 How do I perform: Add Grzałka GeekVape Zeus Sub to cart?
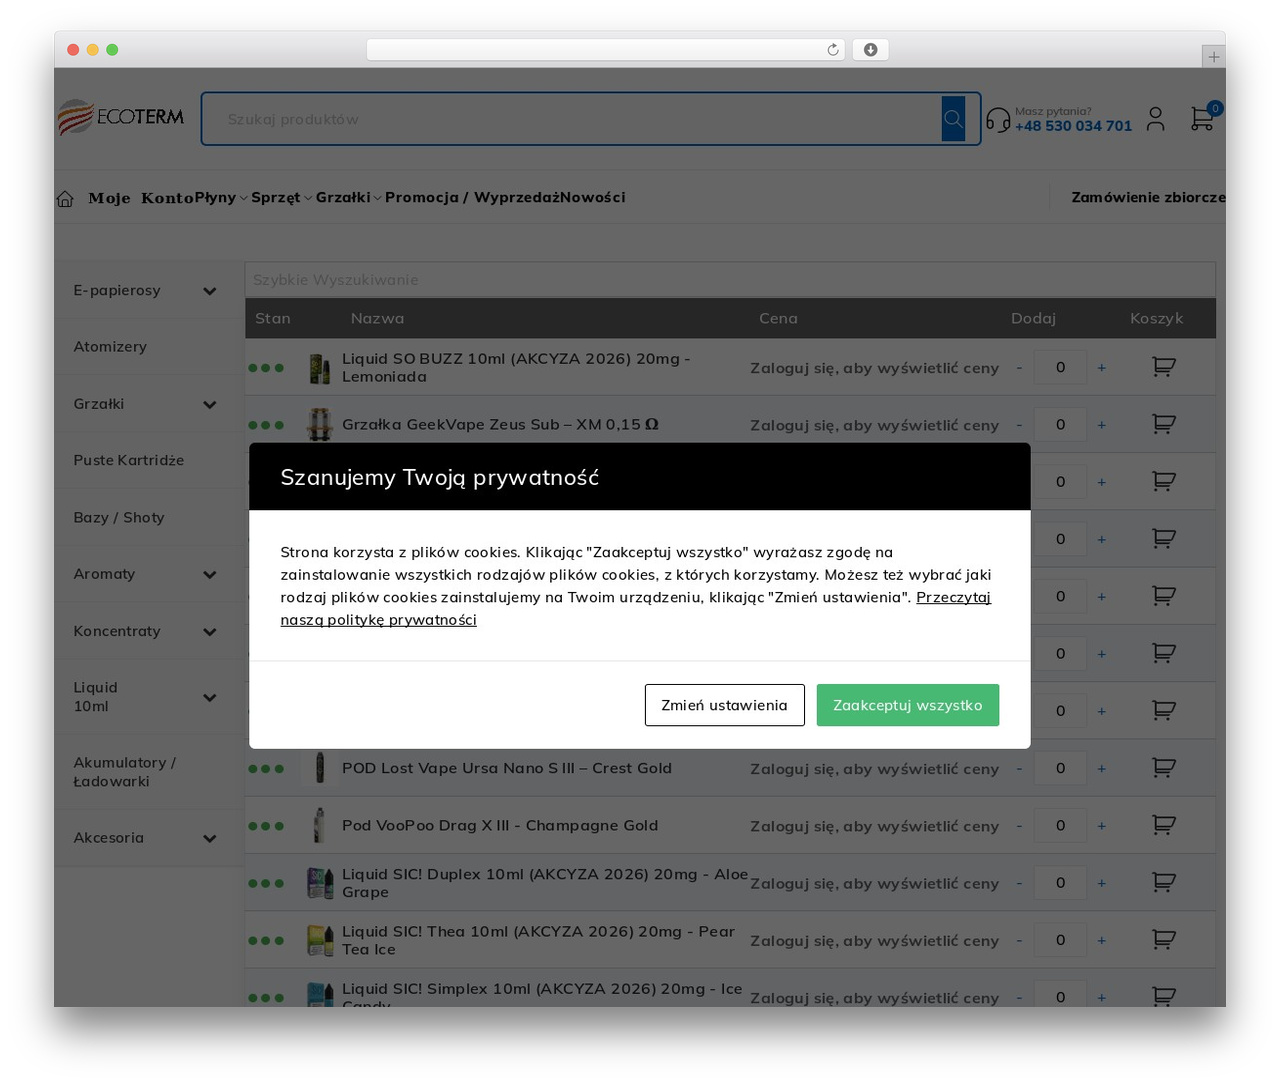click(1163, 424)
